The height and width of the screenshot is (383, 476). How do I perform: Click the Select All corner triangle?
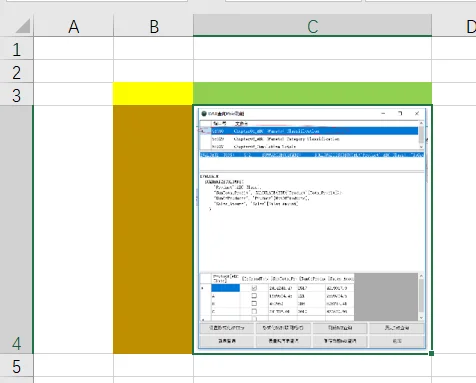pyautogui.click(x=23, y=26)
